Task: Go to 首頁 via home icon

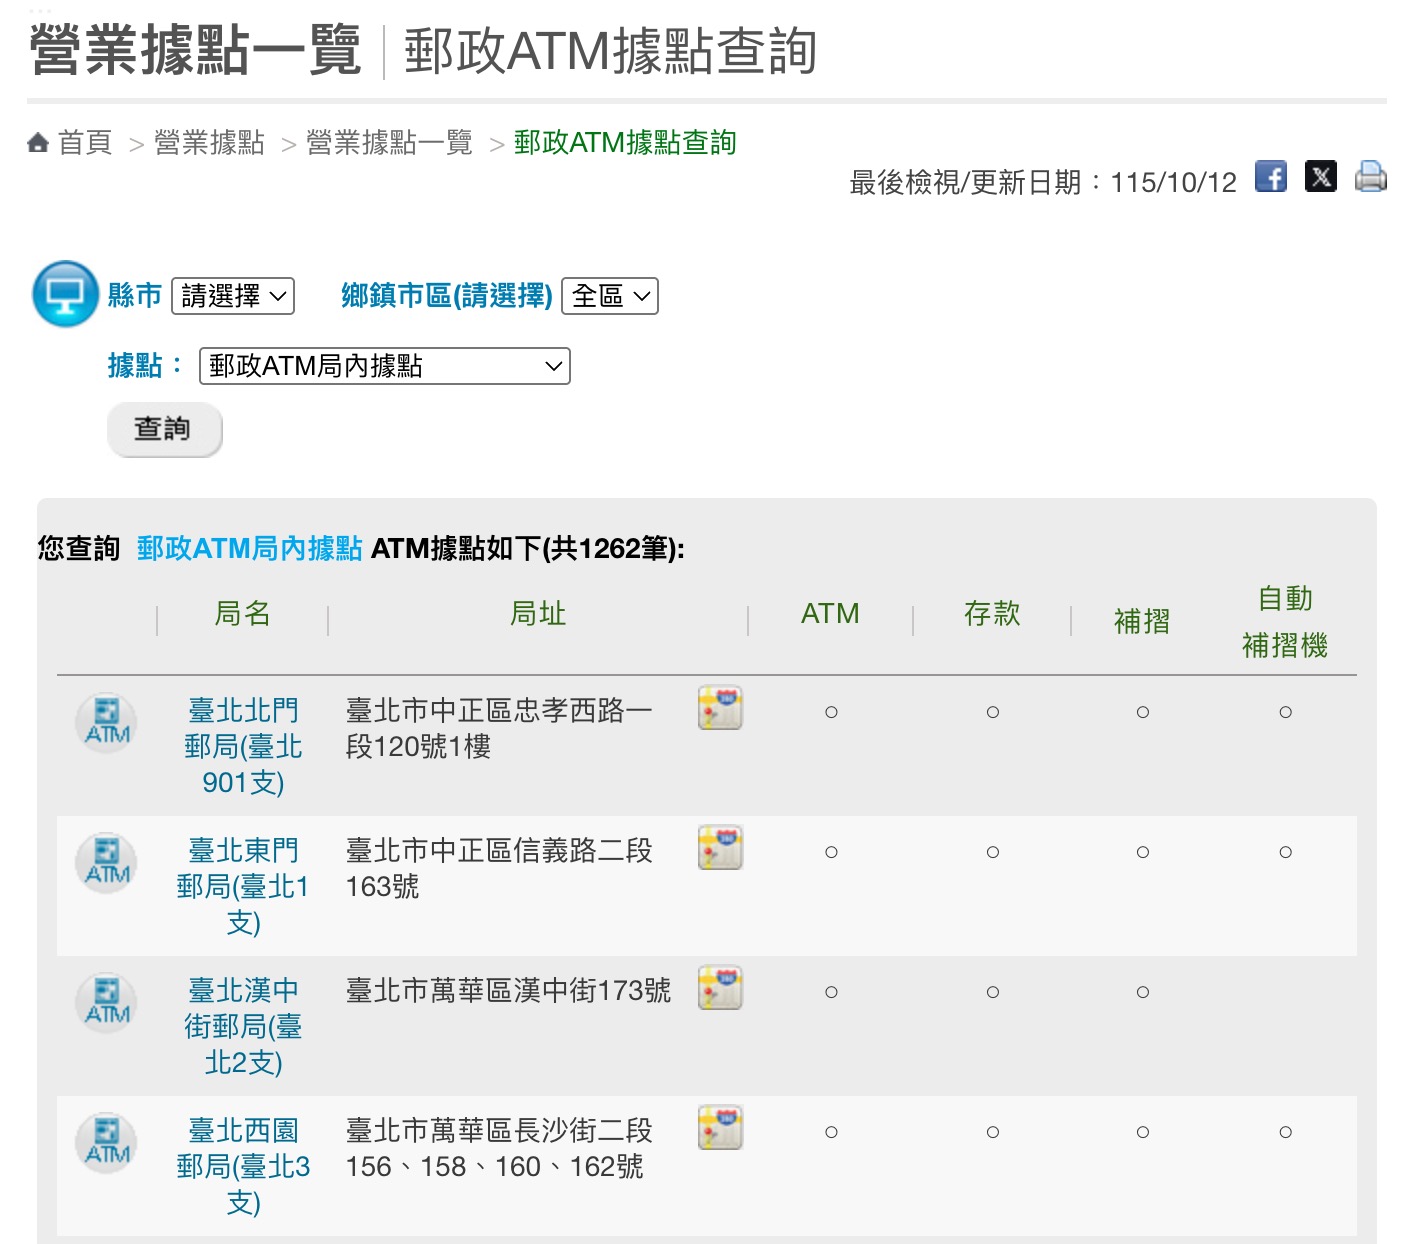Action: [38, 143]
